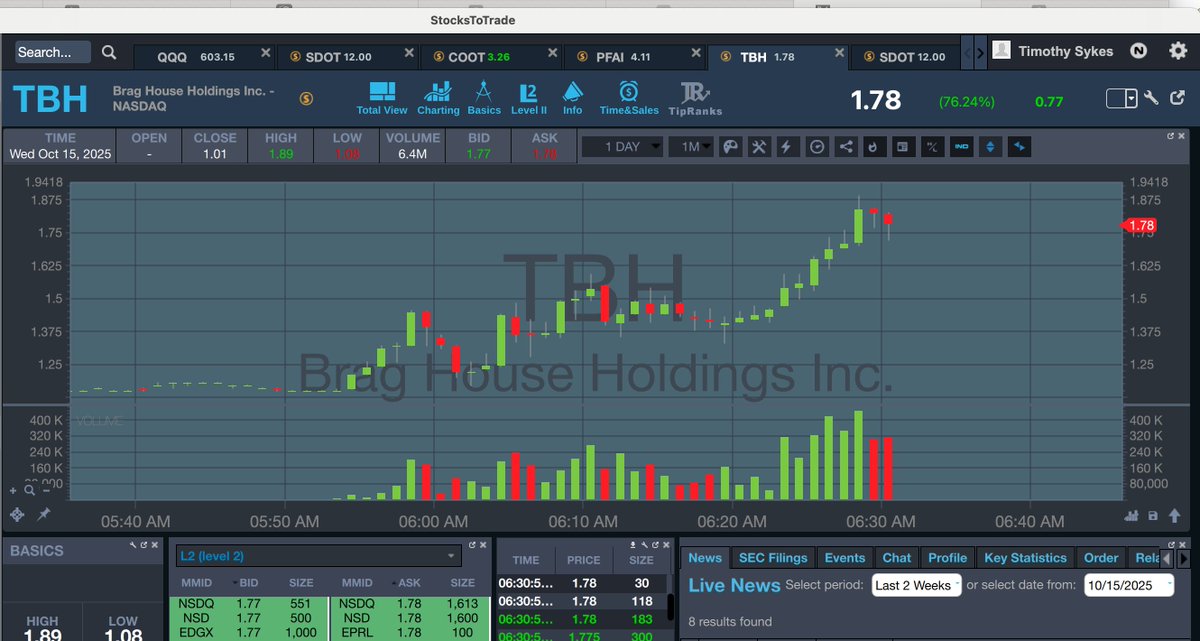Save chart with floppy disk icon
Image resolution: width=1200 pixels, height=641 pixels.
click(x=1153, y=516)
